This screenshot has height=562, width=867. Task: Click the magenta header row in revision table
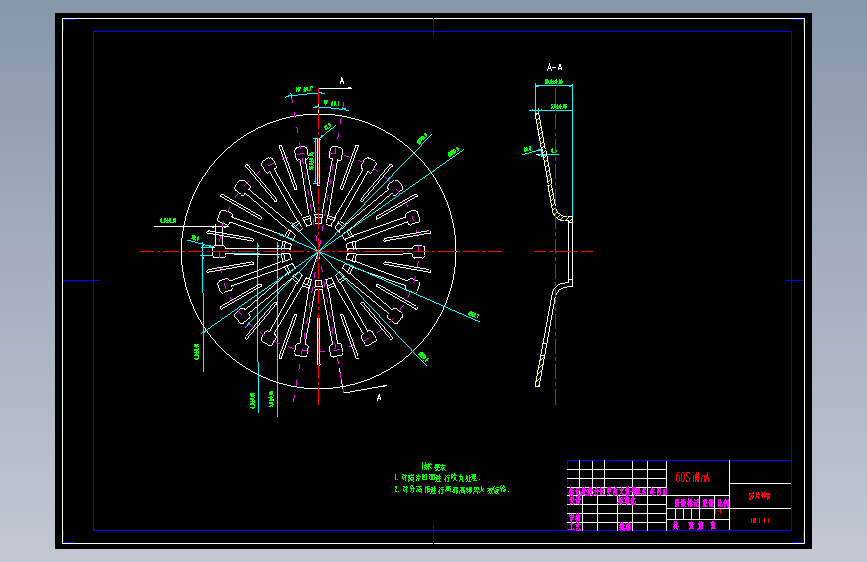coord(617,491)
